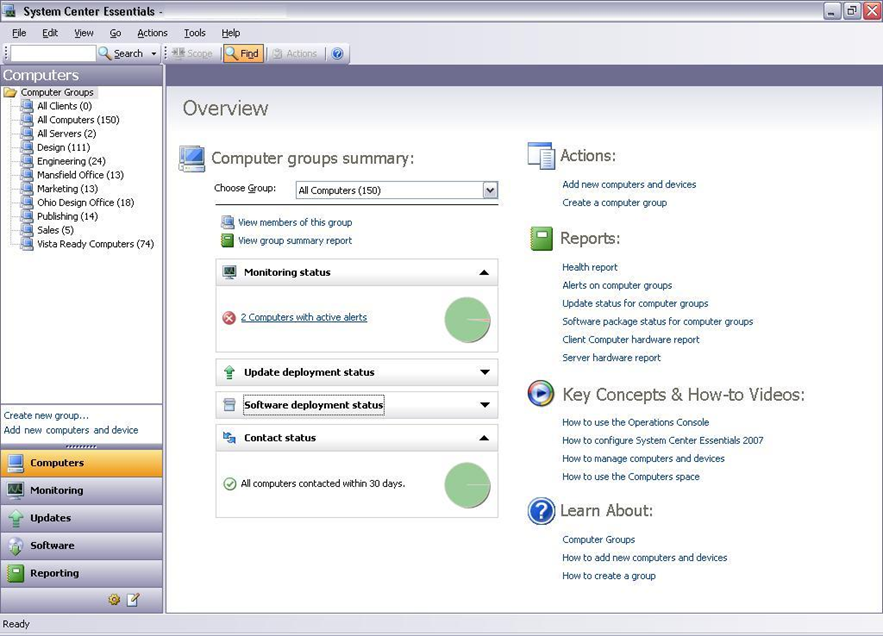883x636 pixels.
Task: Select the Engineering (24) group
Action: click(x=71, y=161)
